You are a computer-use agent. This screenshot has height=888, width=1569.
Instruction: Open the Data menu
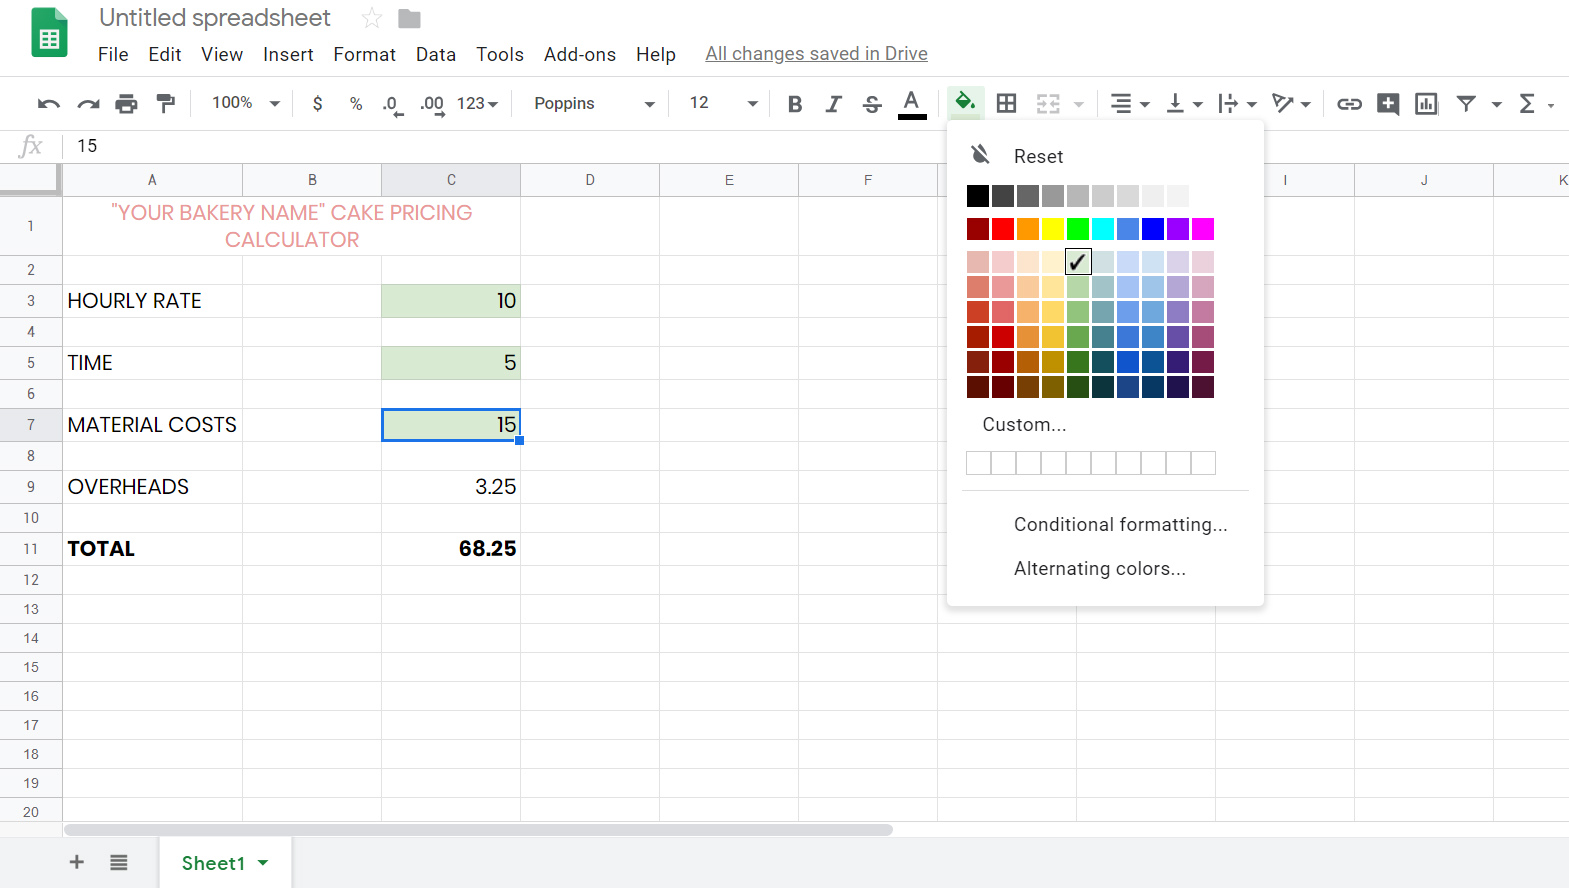coord(436,54)
